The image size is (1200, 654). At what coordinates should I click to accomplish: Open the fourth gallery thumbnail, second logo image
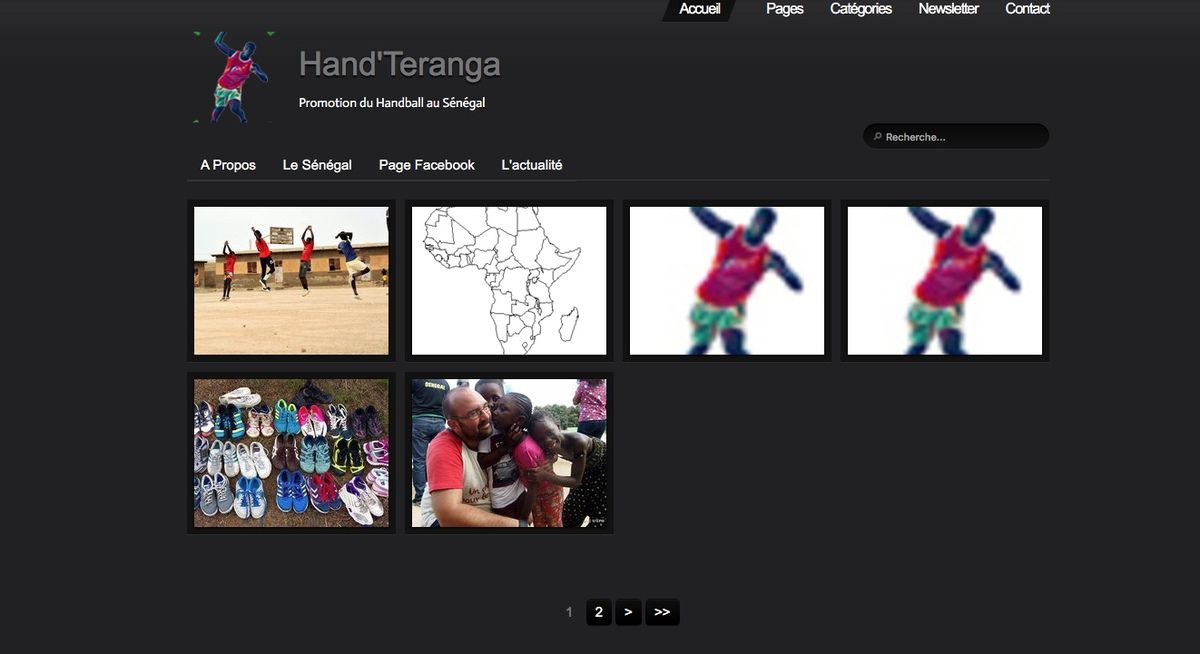945,281
